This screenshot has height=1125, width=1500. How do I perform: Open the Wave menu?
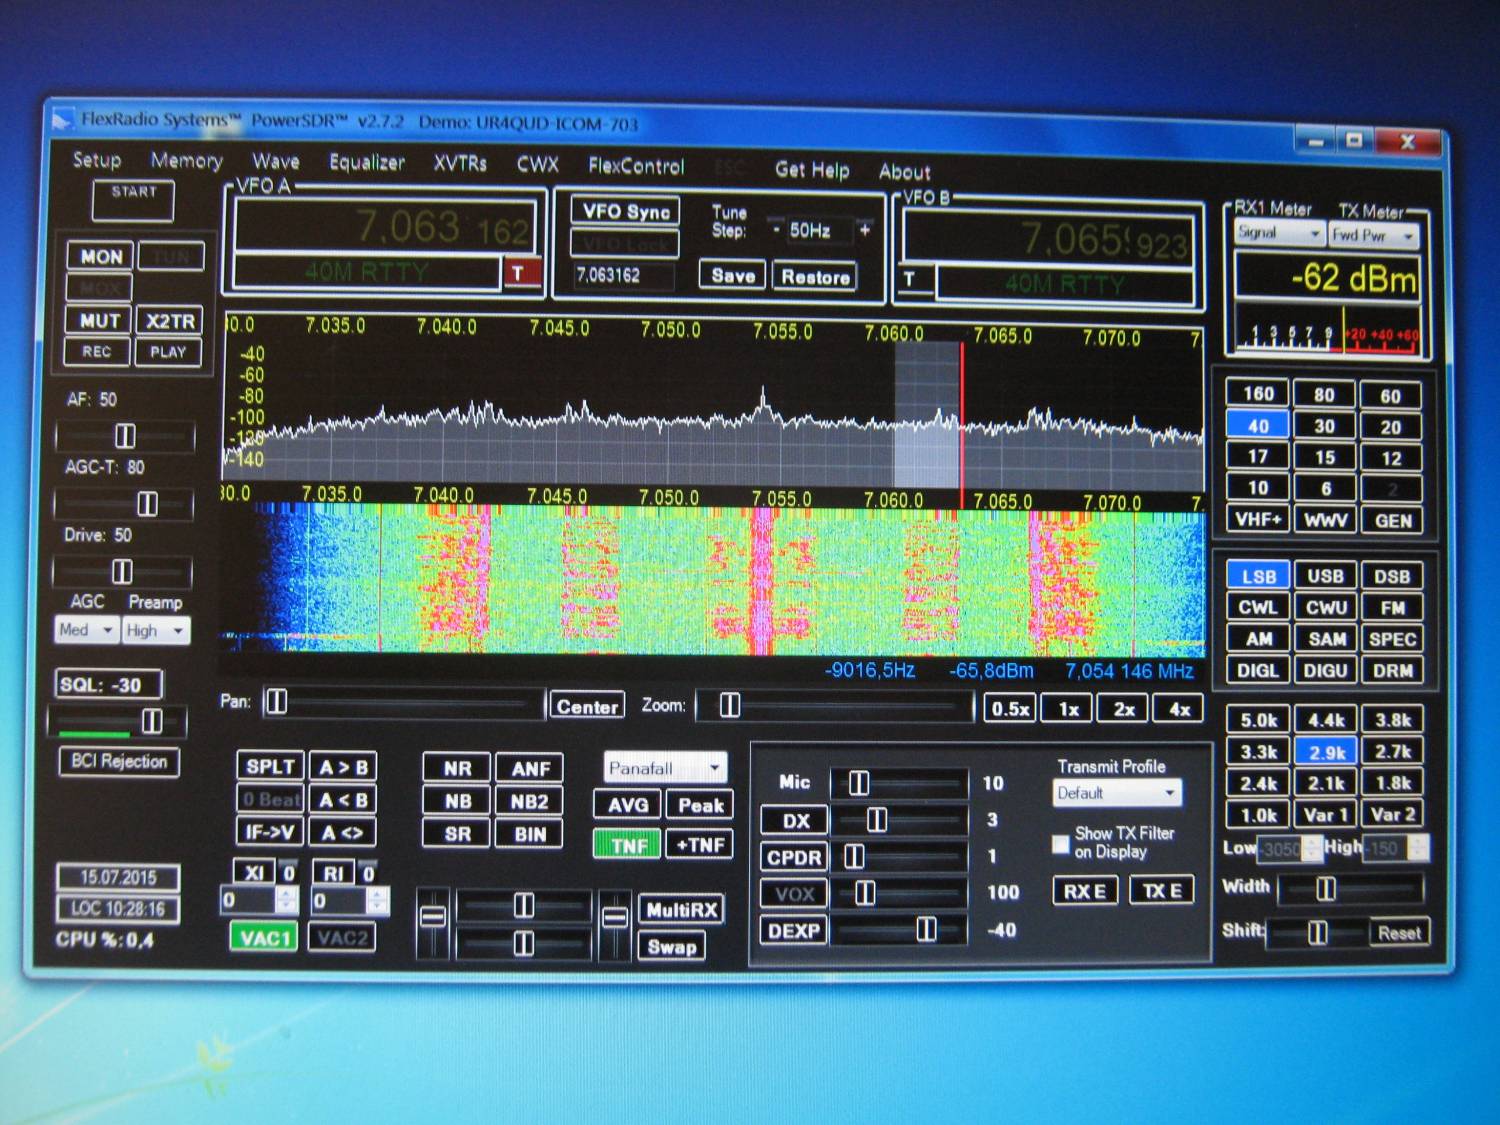(275, 161)
